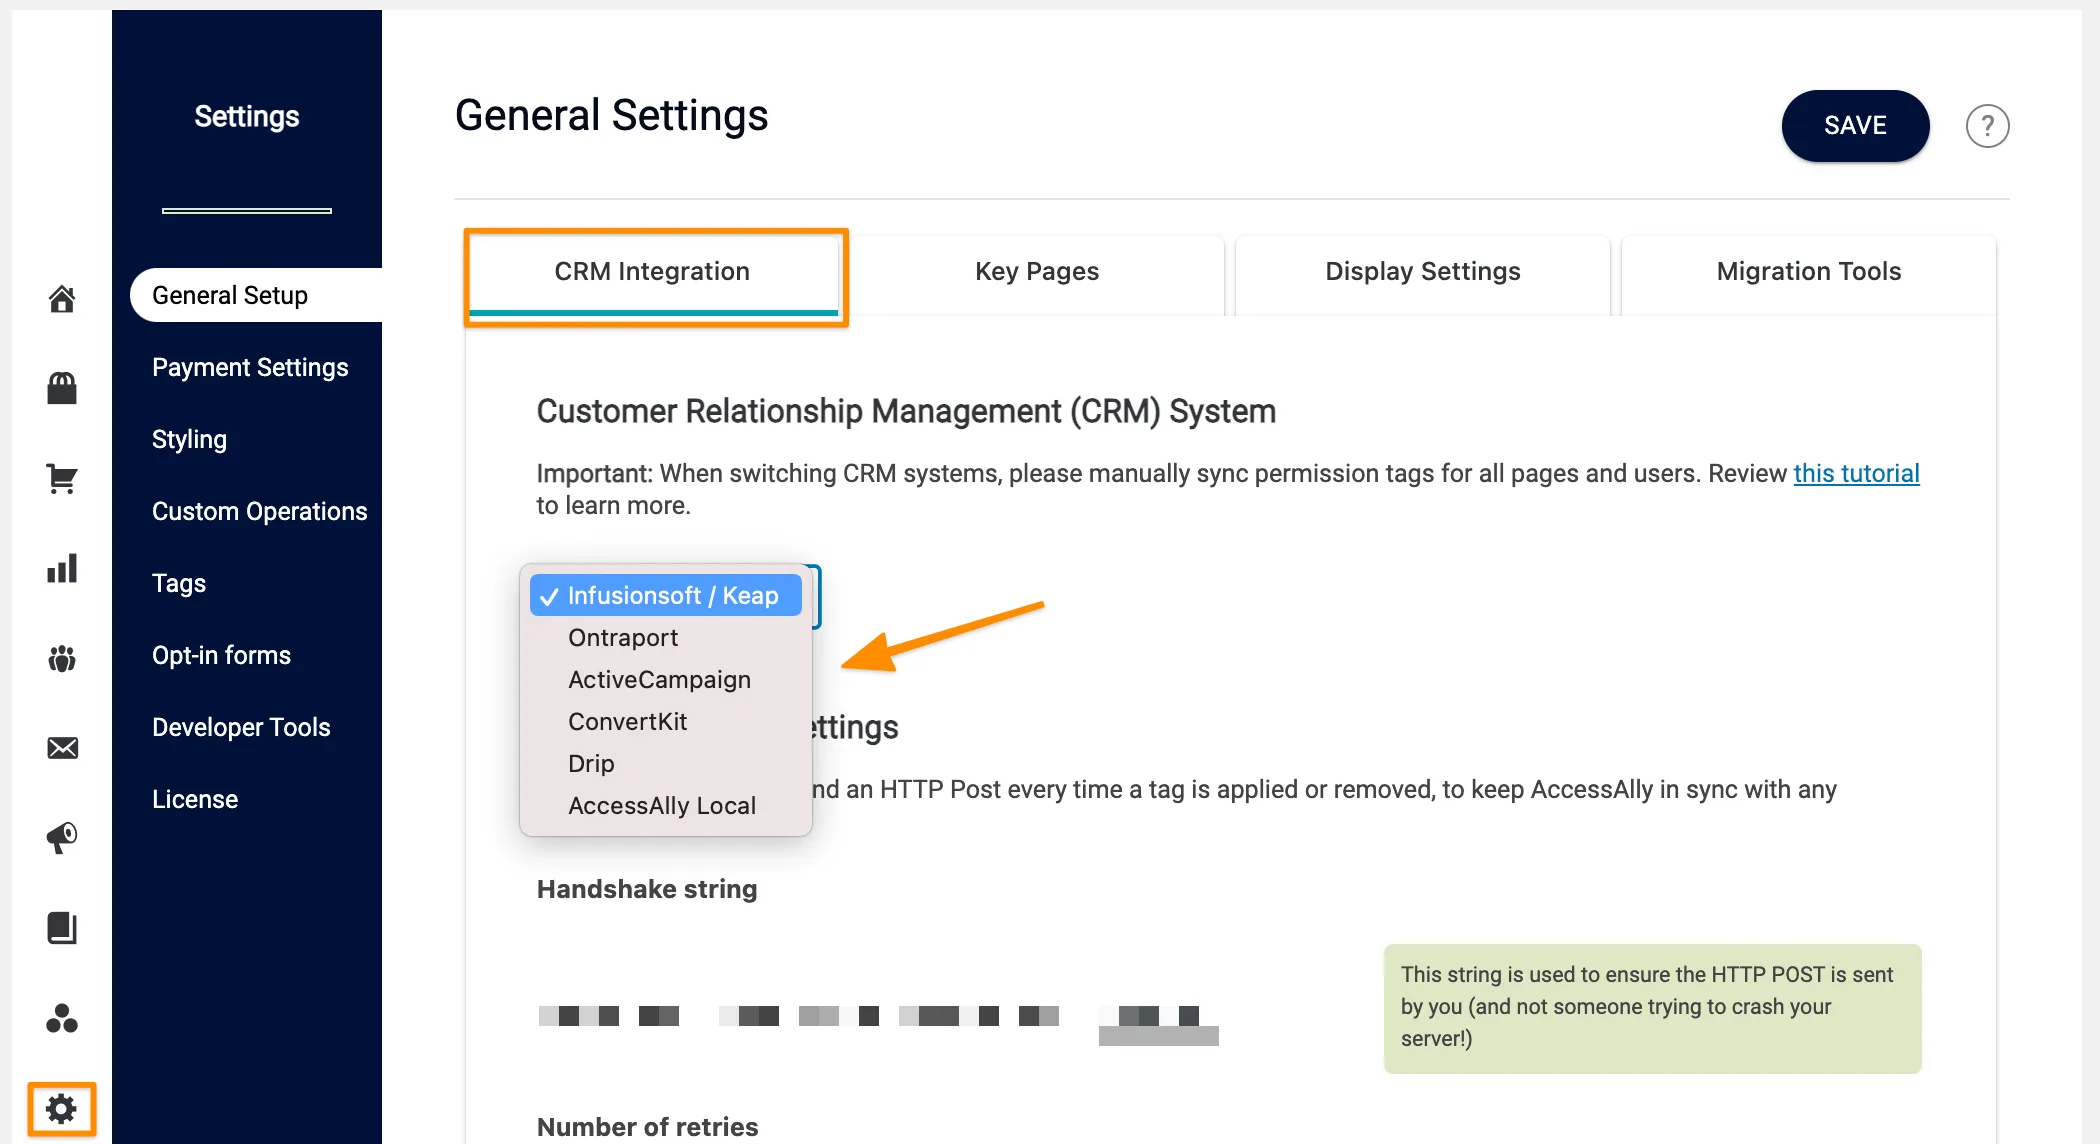This screenshot has width=2100, height=1144.
Task: Open the home dashboard icon
Action: coord(62,298)
